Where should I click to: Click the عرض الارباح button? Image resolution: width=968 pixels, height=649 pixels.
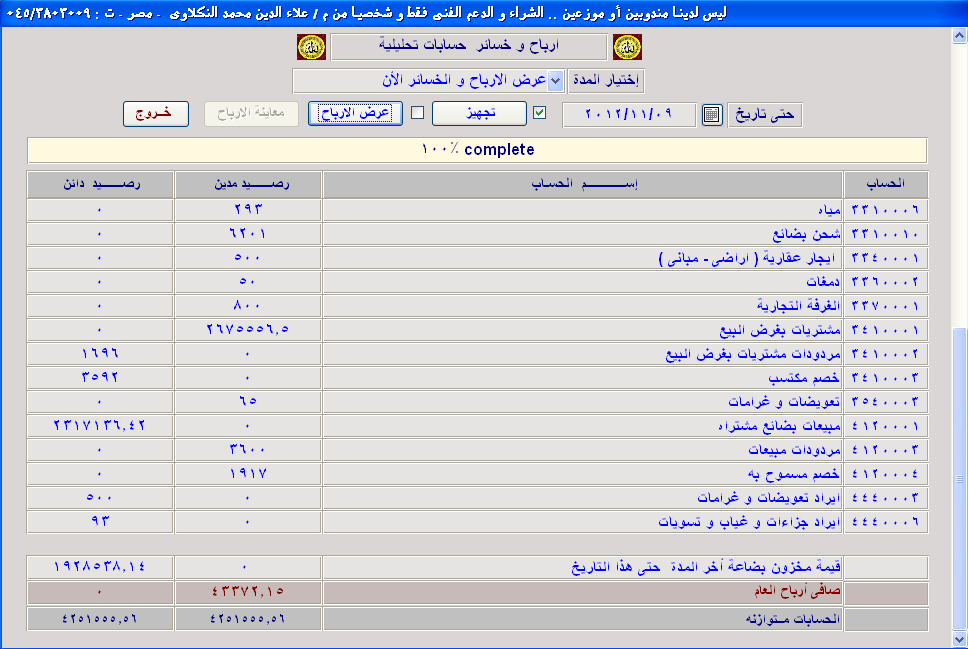tap(354, 113)
